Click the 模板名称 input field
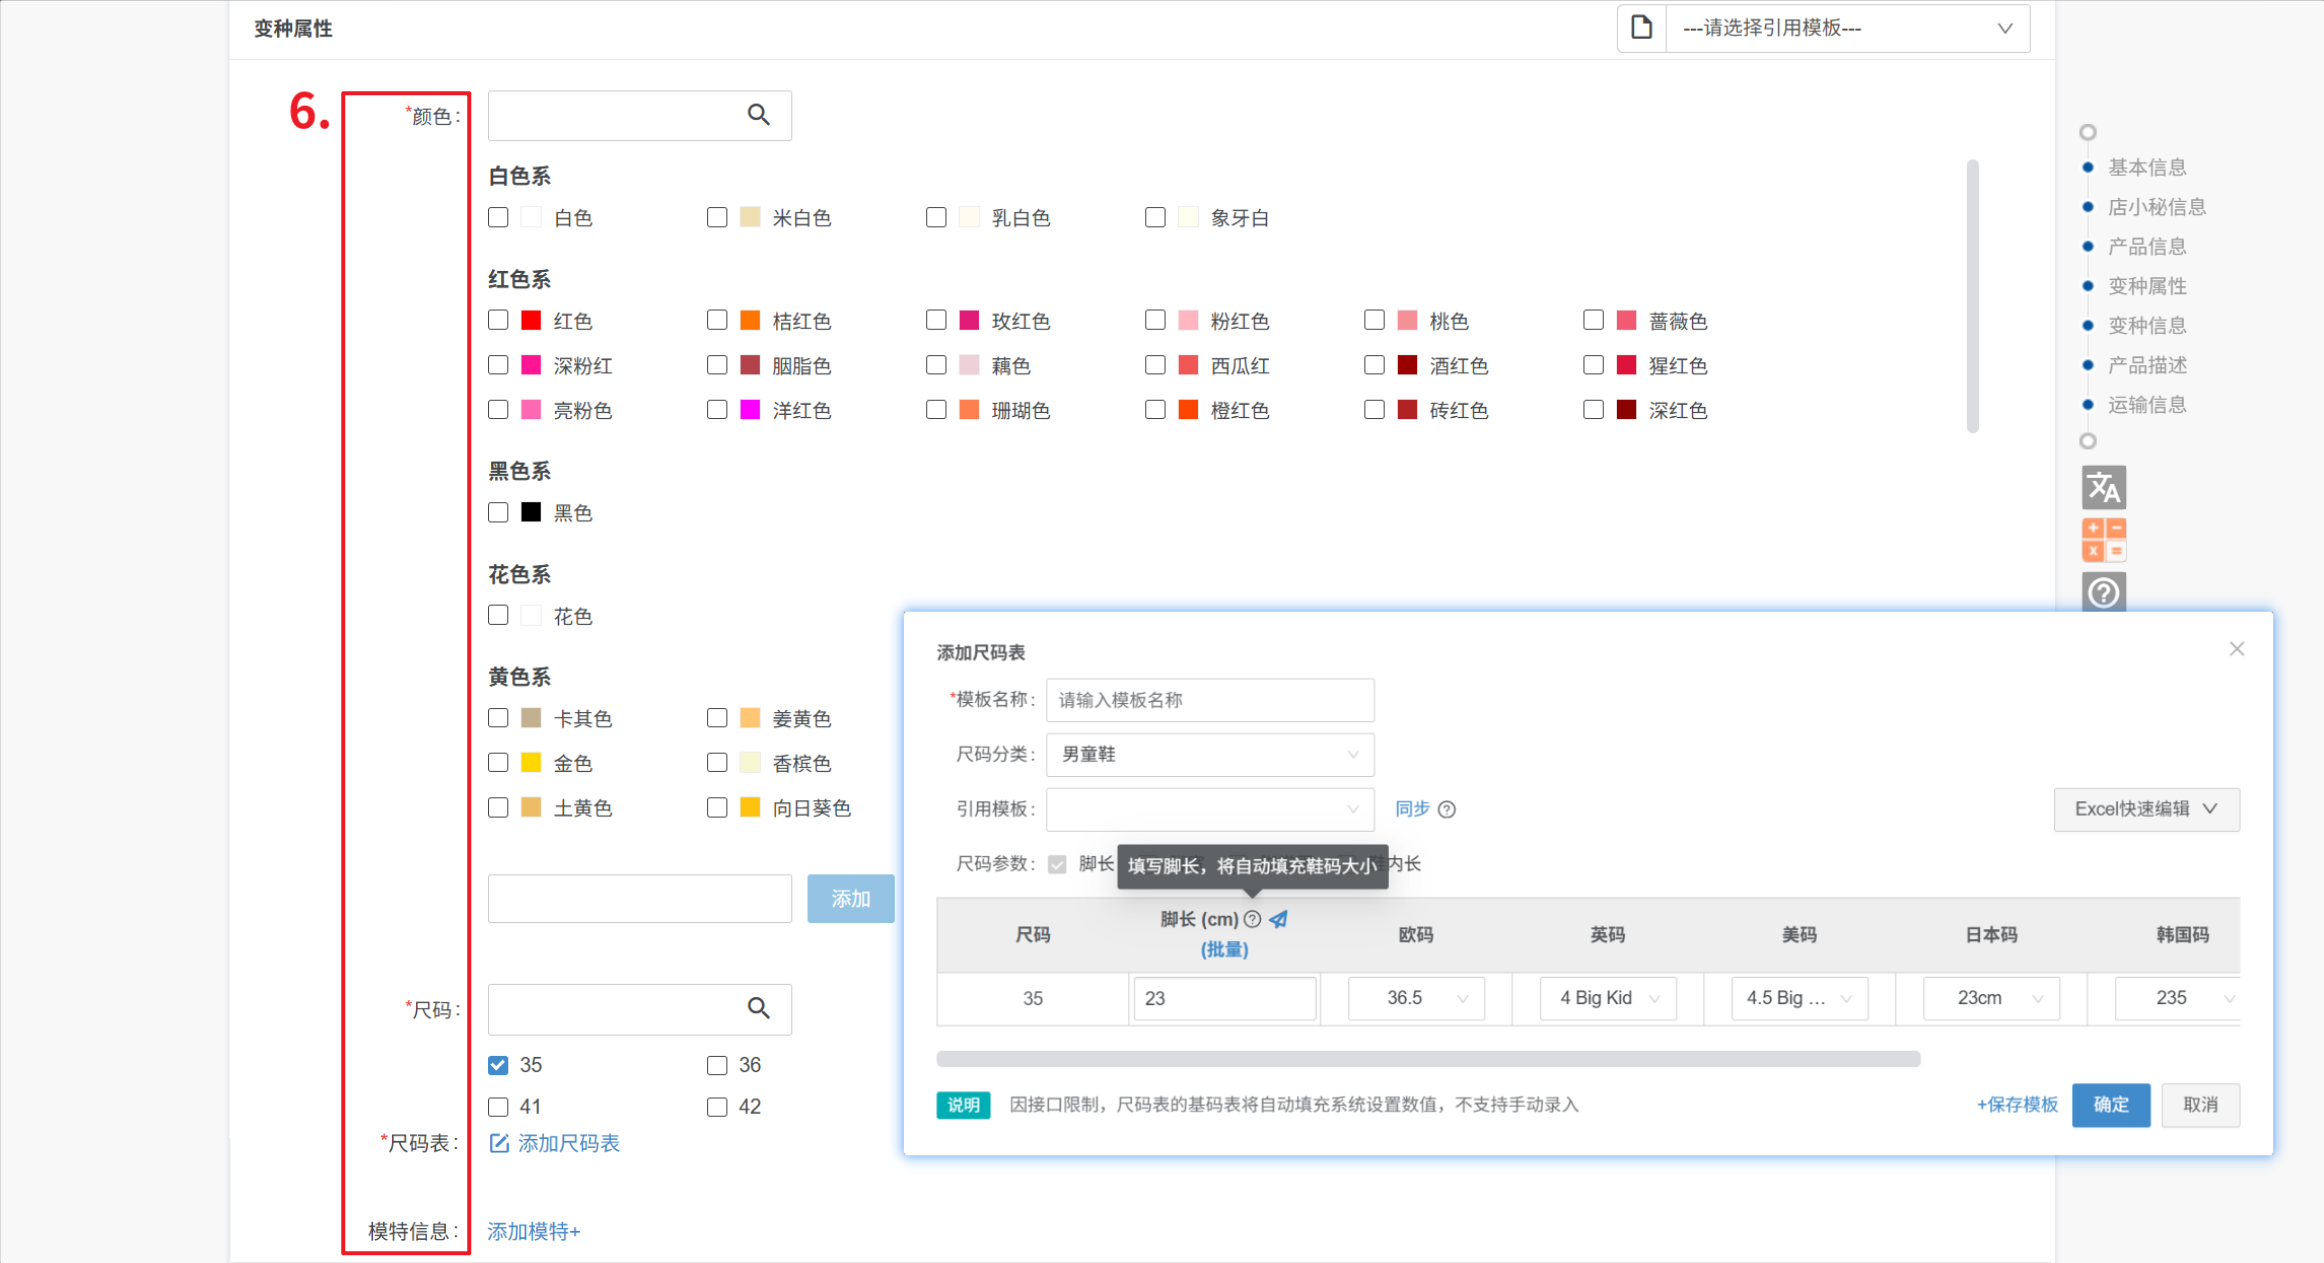Screen dimensions: 2324x1263 click(x=1209, y=700)
